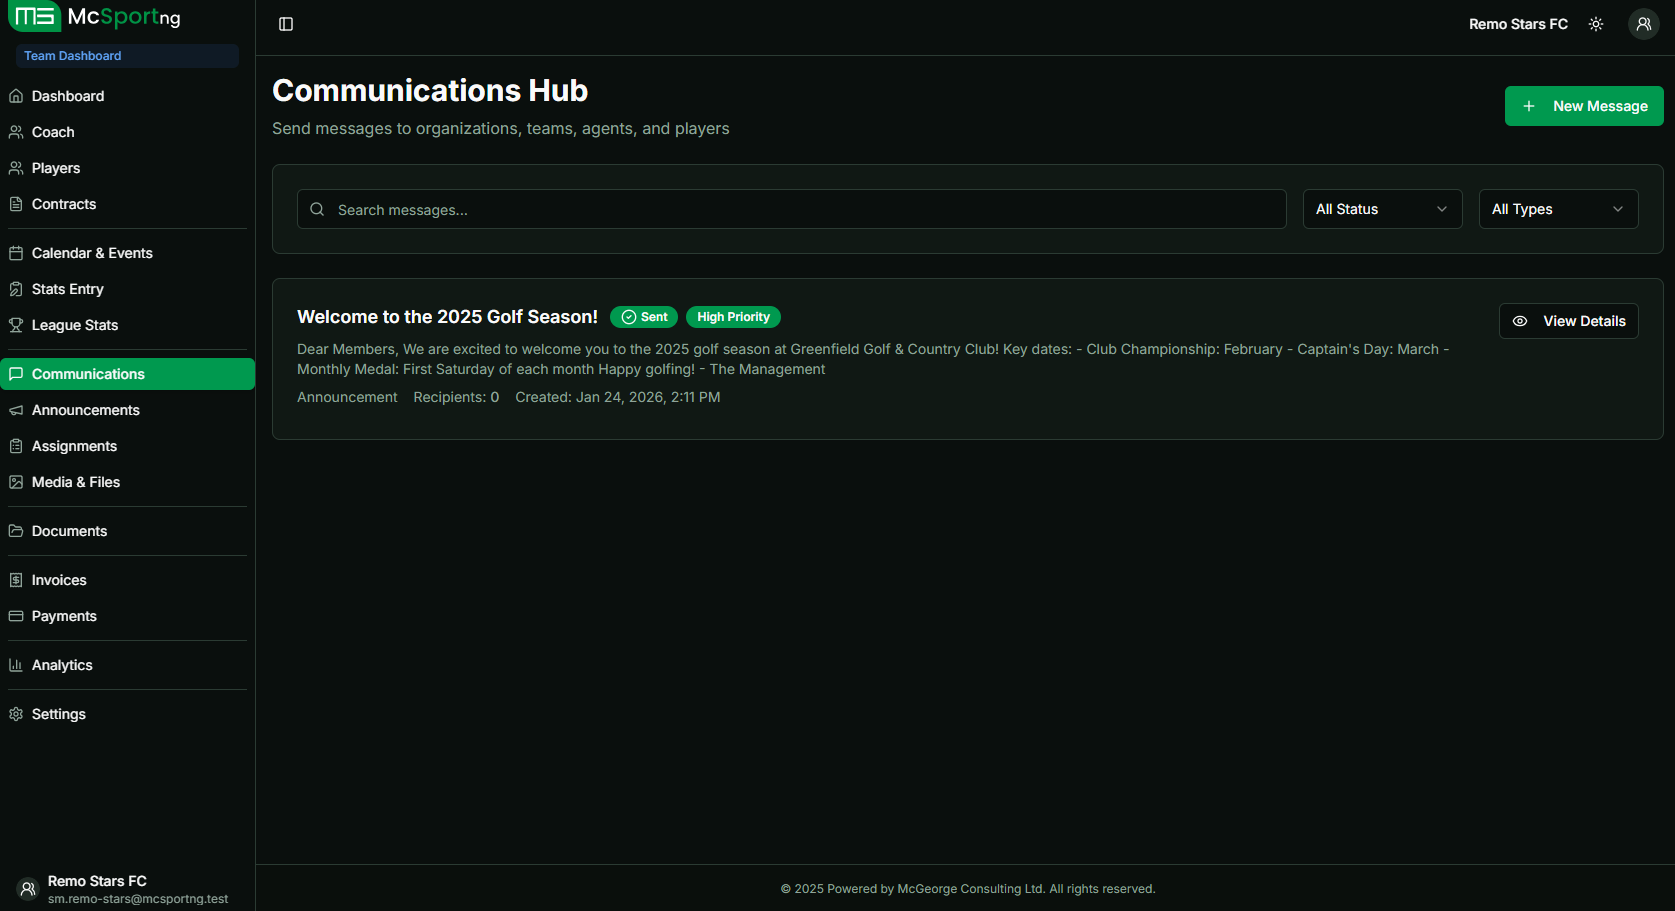
Task: Open the Welcome to 2025 Golf Season title
Action: [447, 317]
